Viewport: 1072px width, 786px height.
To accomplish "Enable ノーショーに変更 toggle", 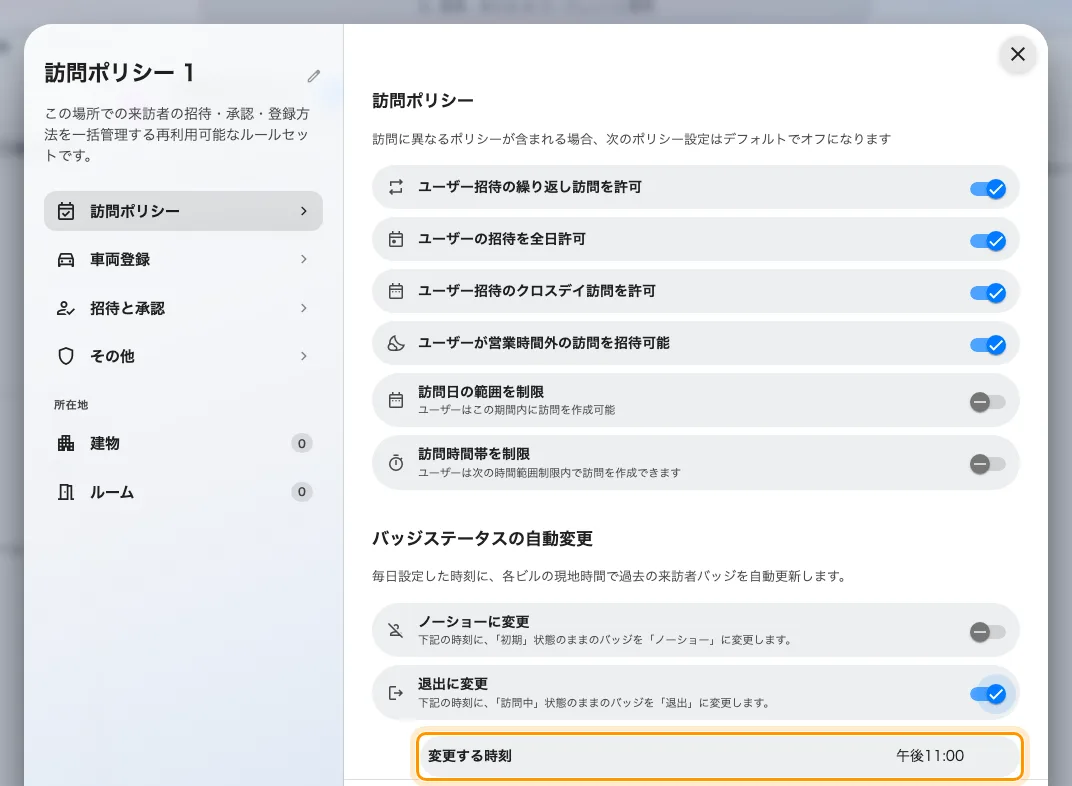I will click(988, 632).
